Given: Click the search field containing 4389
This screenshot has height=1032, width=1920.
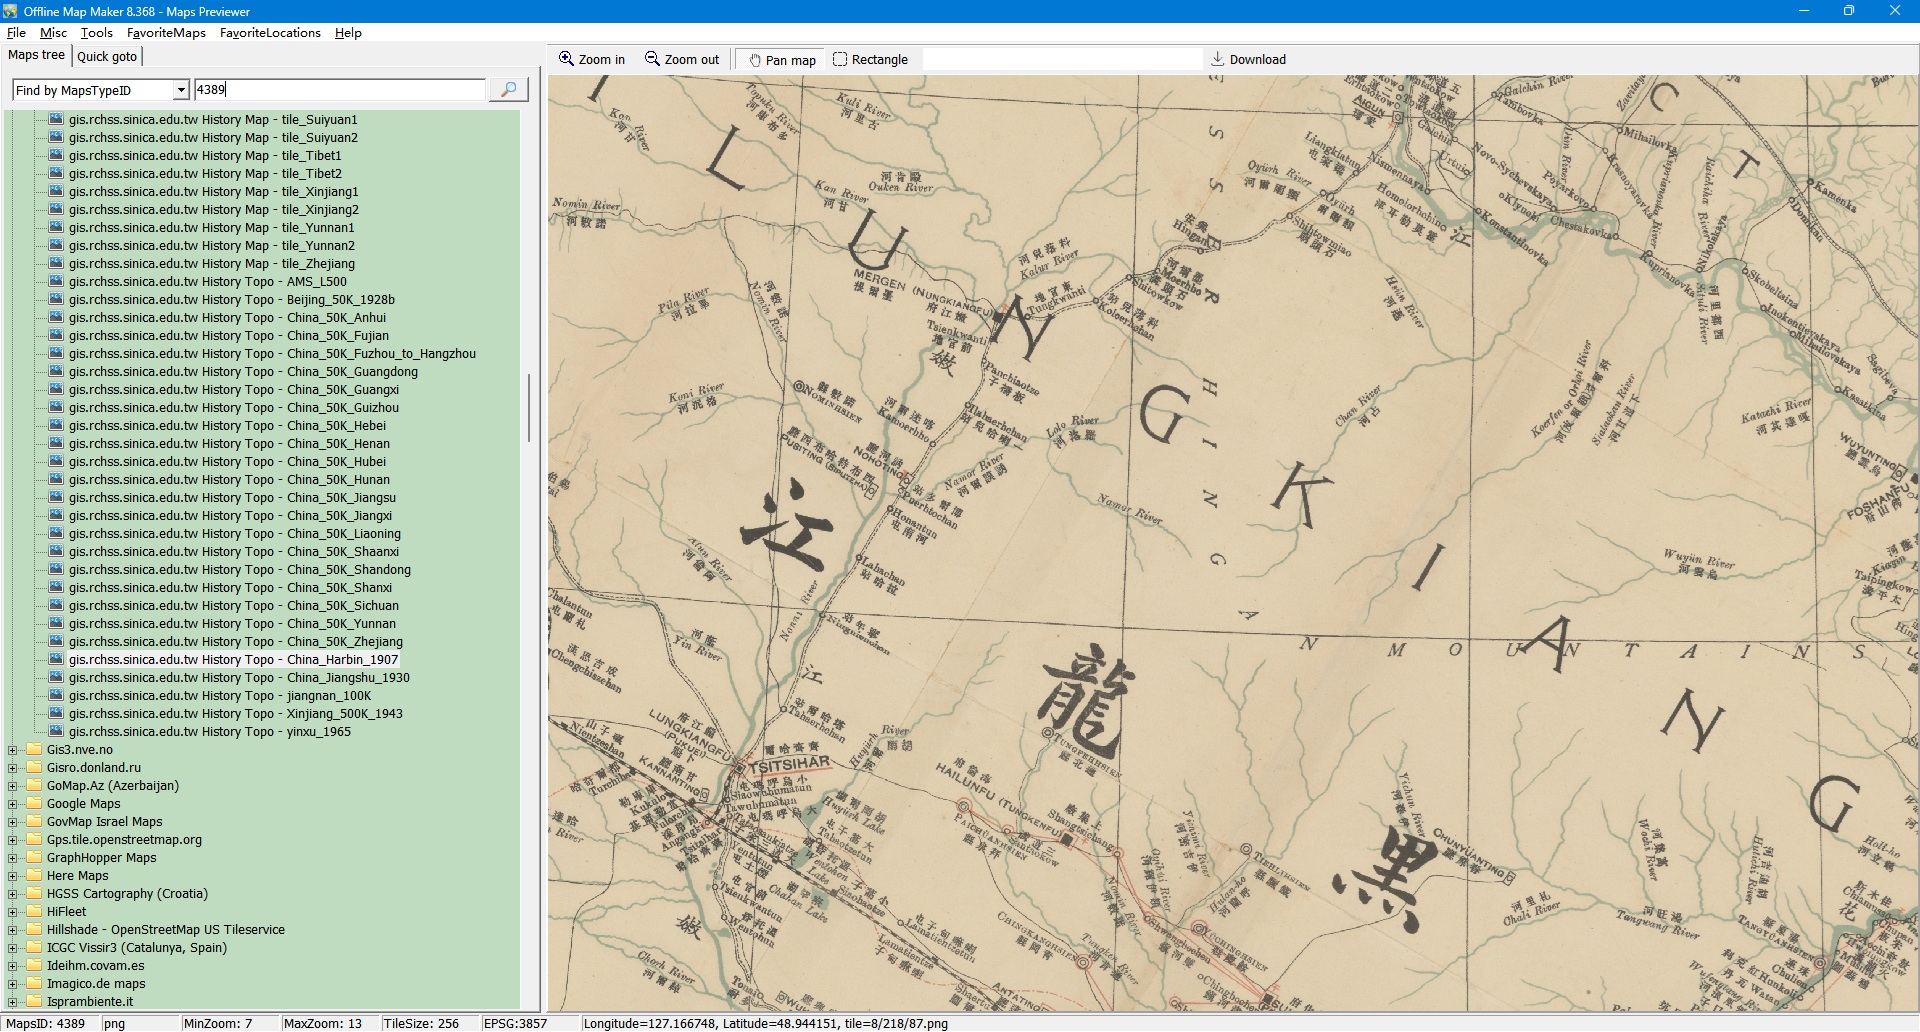Looking at the screenshot, I should pyautogui.click(x=340, y=90).
